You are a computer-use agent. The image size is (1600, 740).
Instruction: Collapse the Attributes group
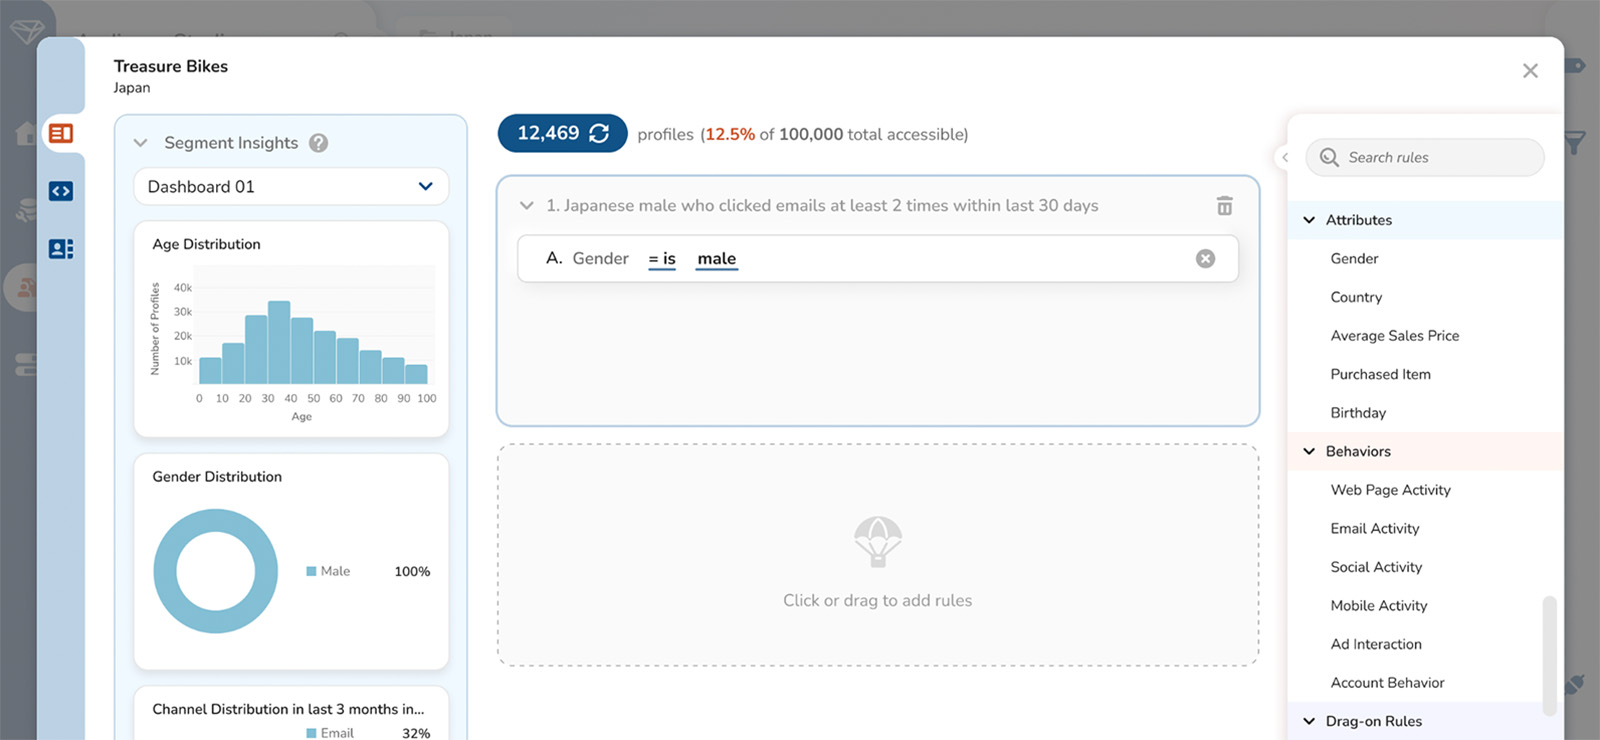1309,220
